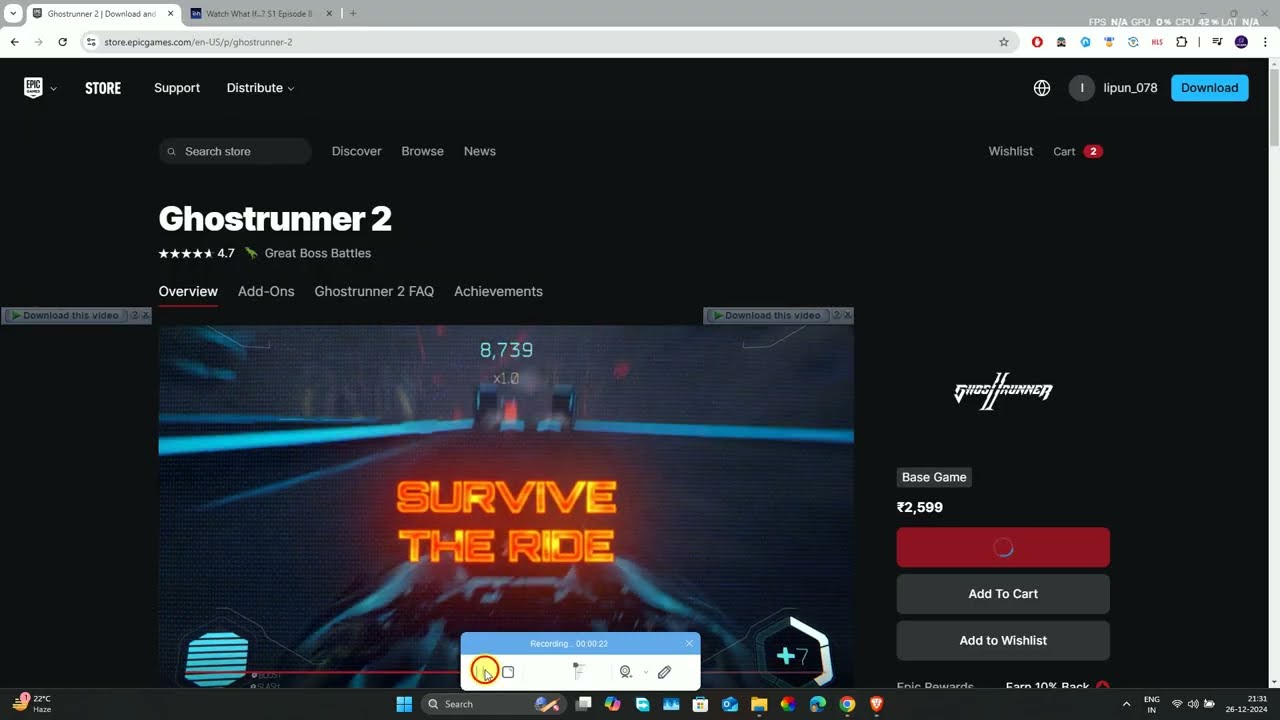Bookmark this page with star

(x=1004, y=42)
